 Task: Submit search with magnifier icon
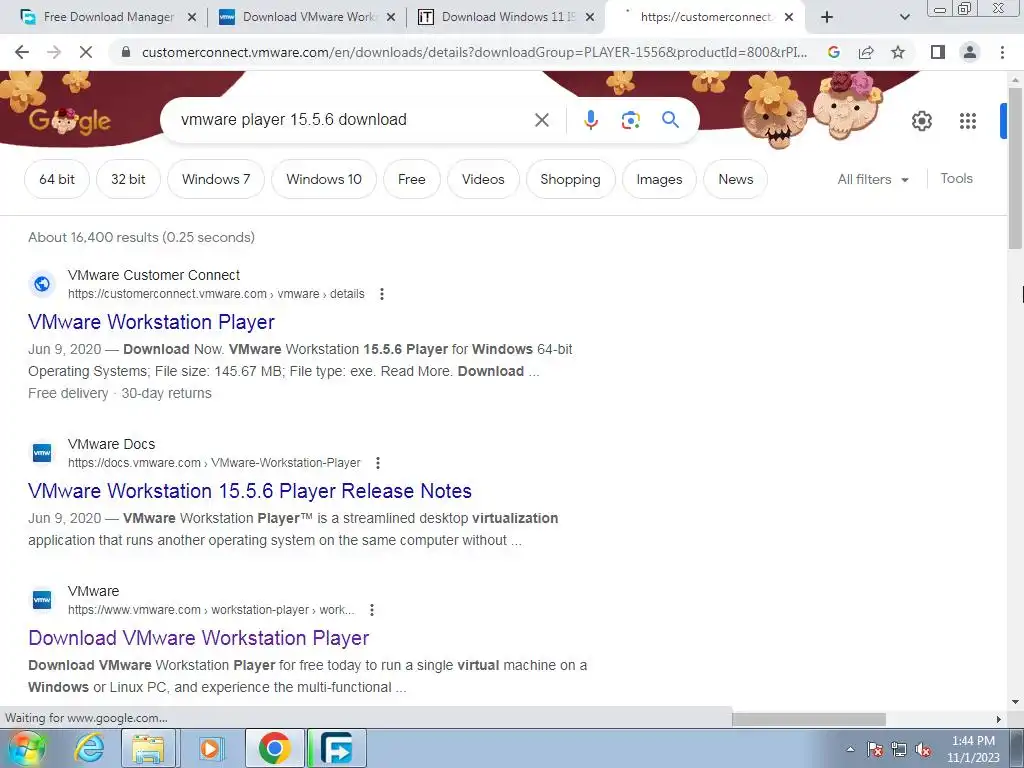(x=670, y=120)
